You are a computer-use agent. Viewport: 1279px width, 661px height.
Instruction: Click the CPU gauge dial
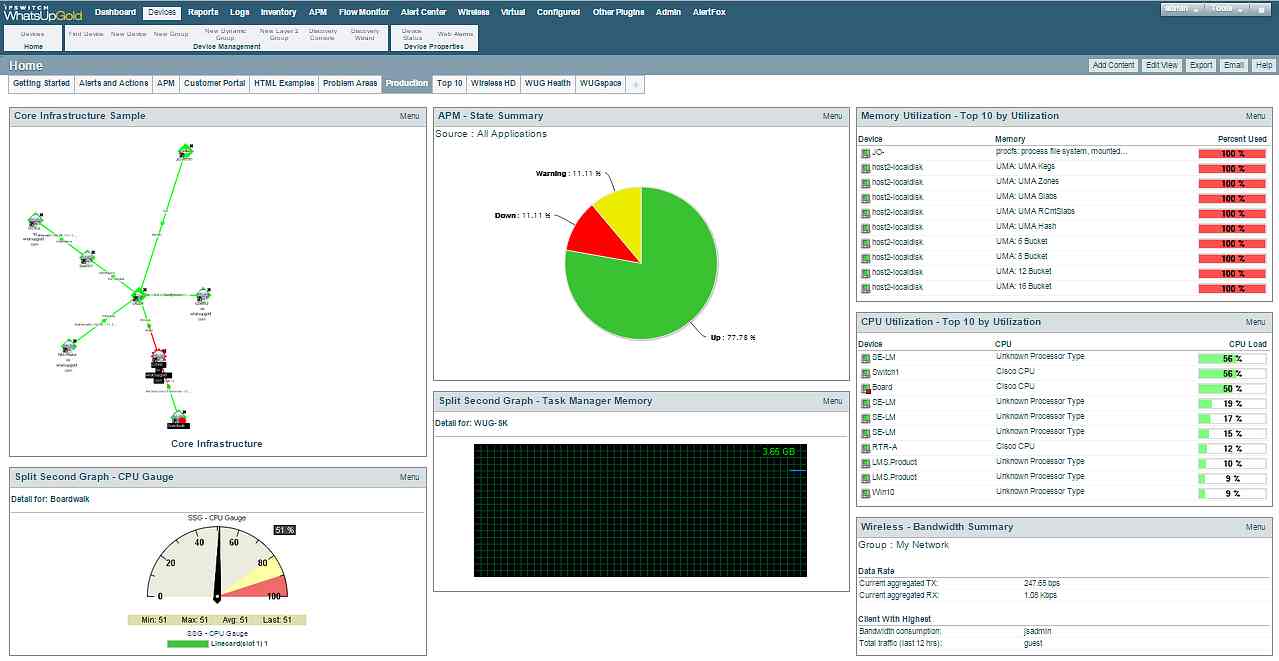coord(217,563)
